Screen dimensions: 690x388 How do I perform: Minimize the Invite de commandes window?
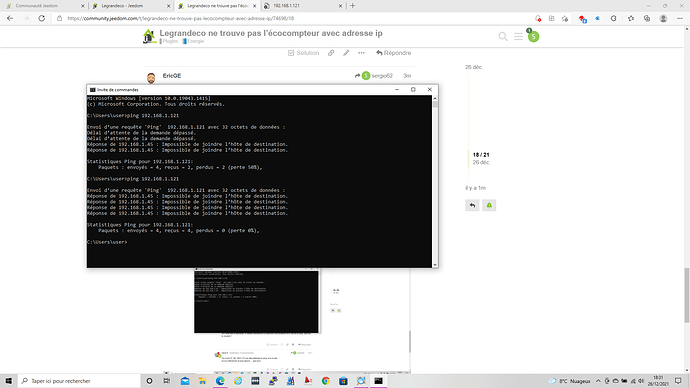[x=397, y=89]
